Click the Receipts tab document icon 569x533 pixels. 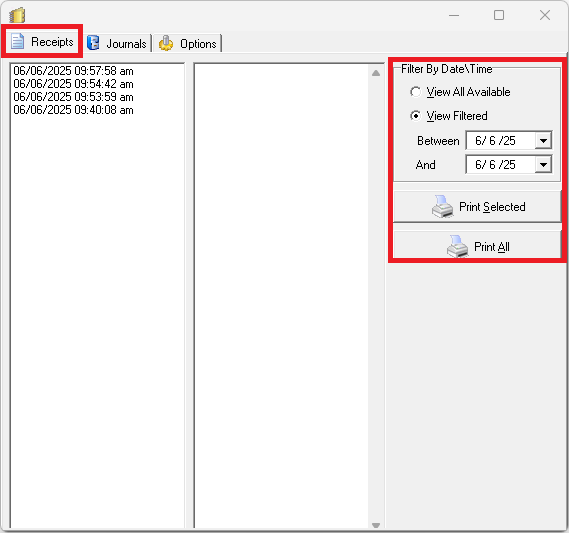(x=17, y=41)
